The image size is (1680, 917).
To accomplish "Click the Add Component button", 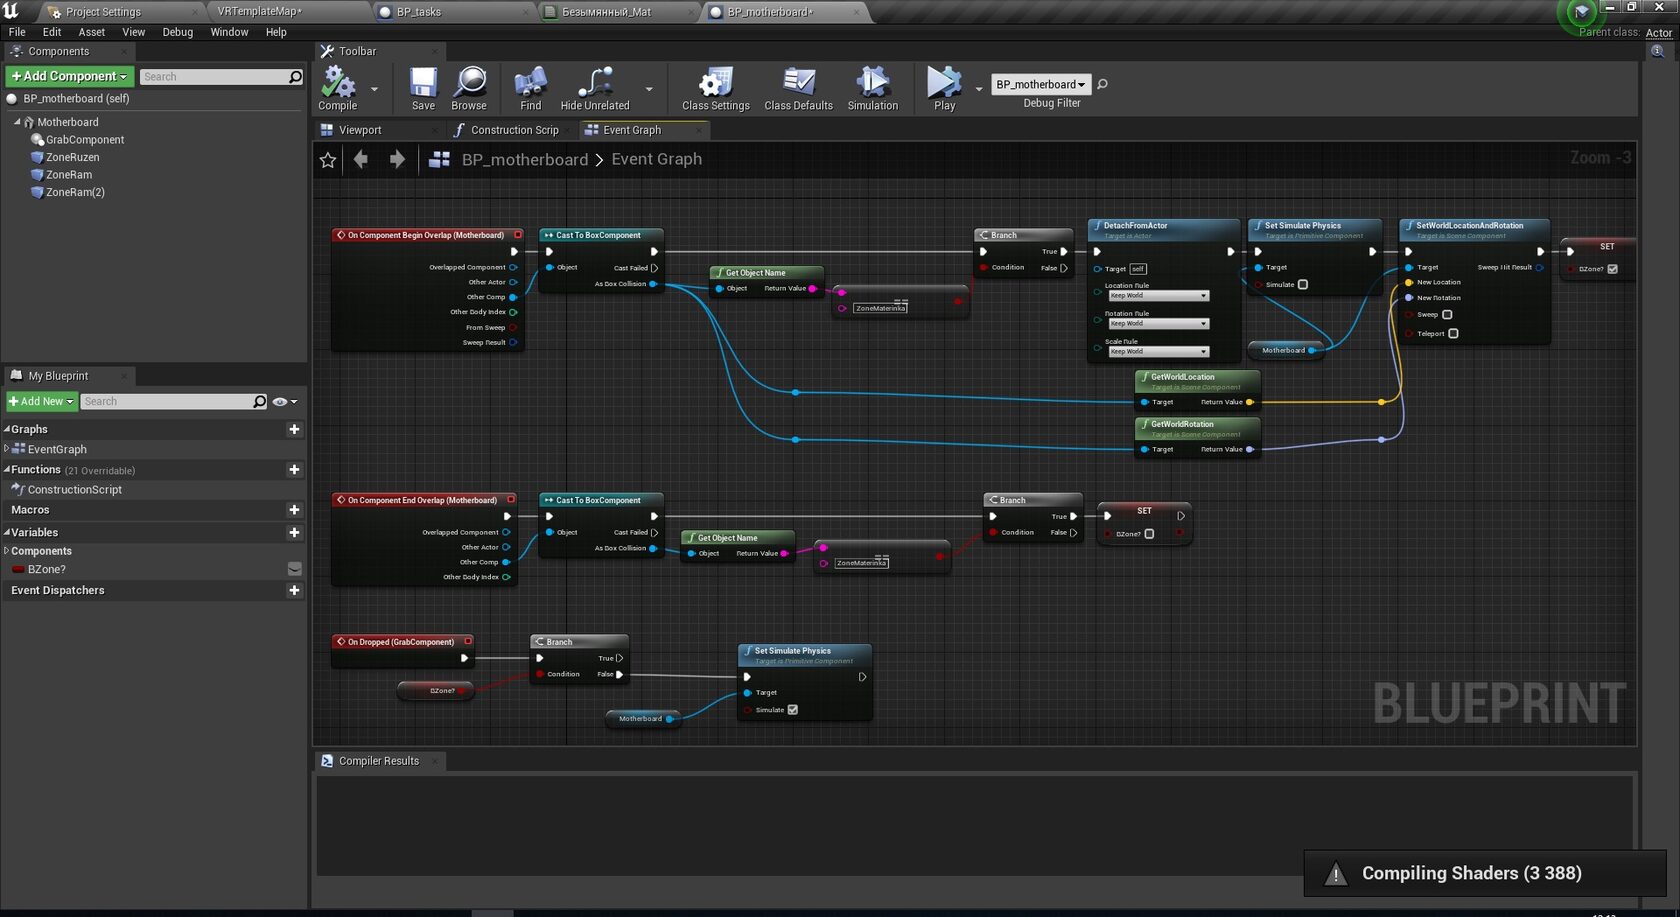I will [69, 76].
